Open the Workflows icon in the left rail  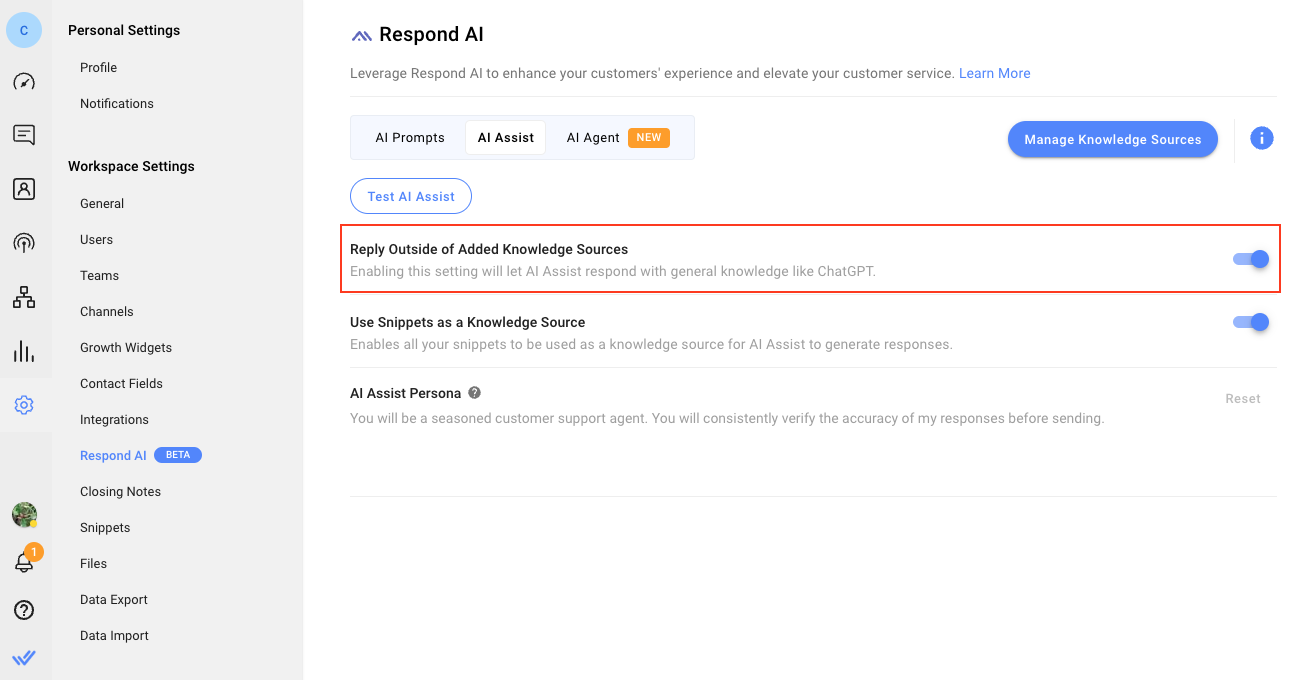(24, 296)
